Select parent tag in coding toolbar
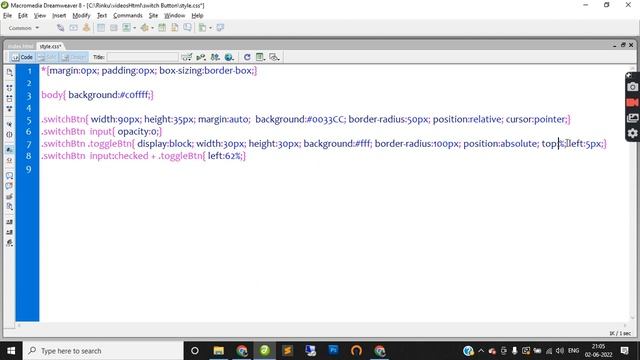 pos(9,124)
